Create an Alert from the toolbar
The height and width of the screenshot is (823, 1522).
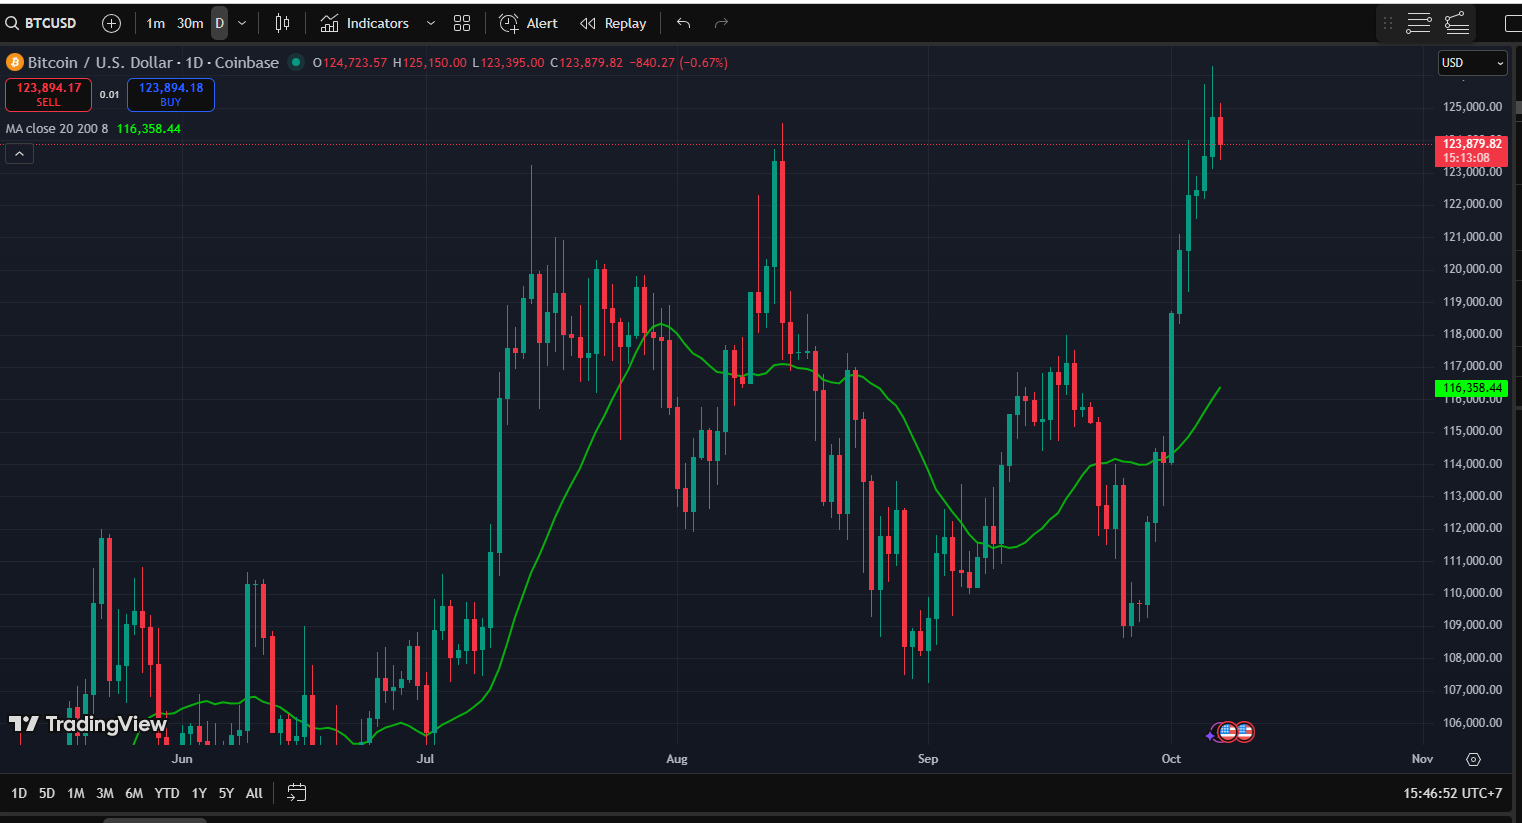point(529,23)
